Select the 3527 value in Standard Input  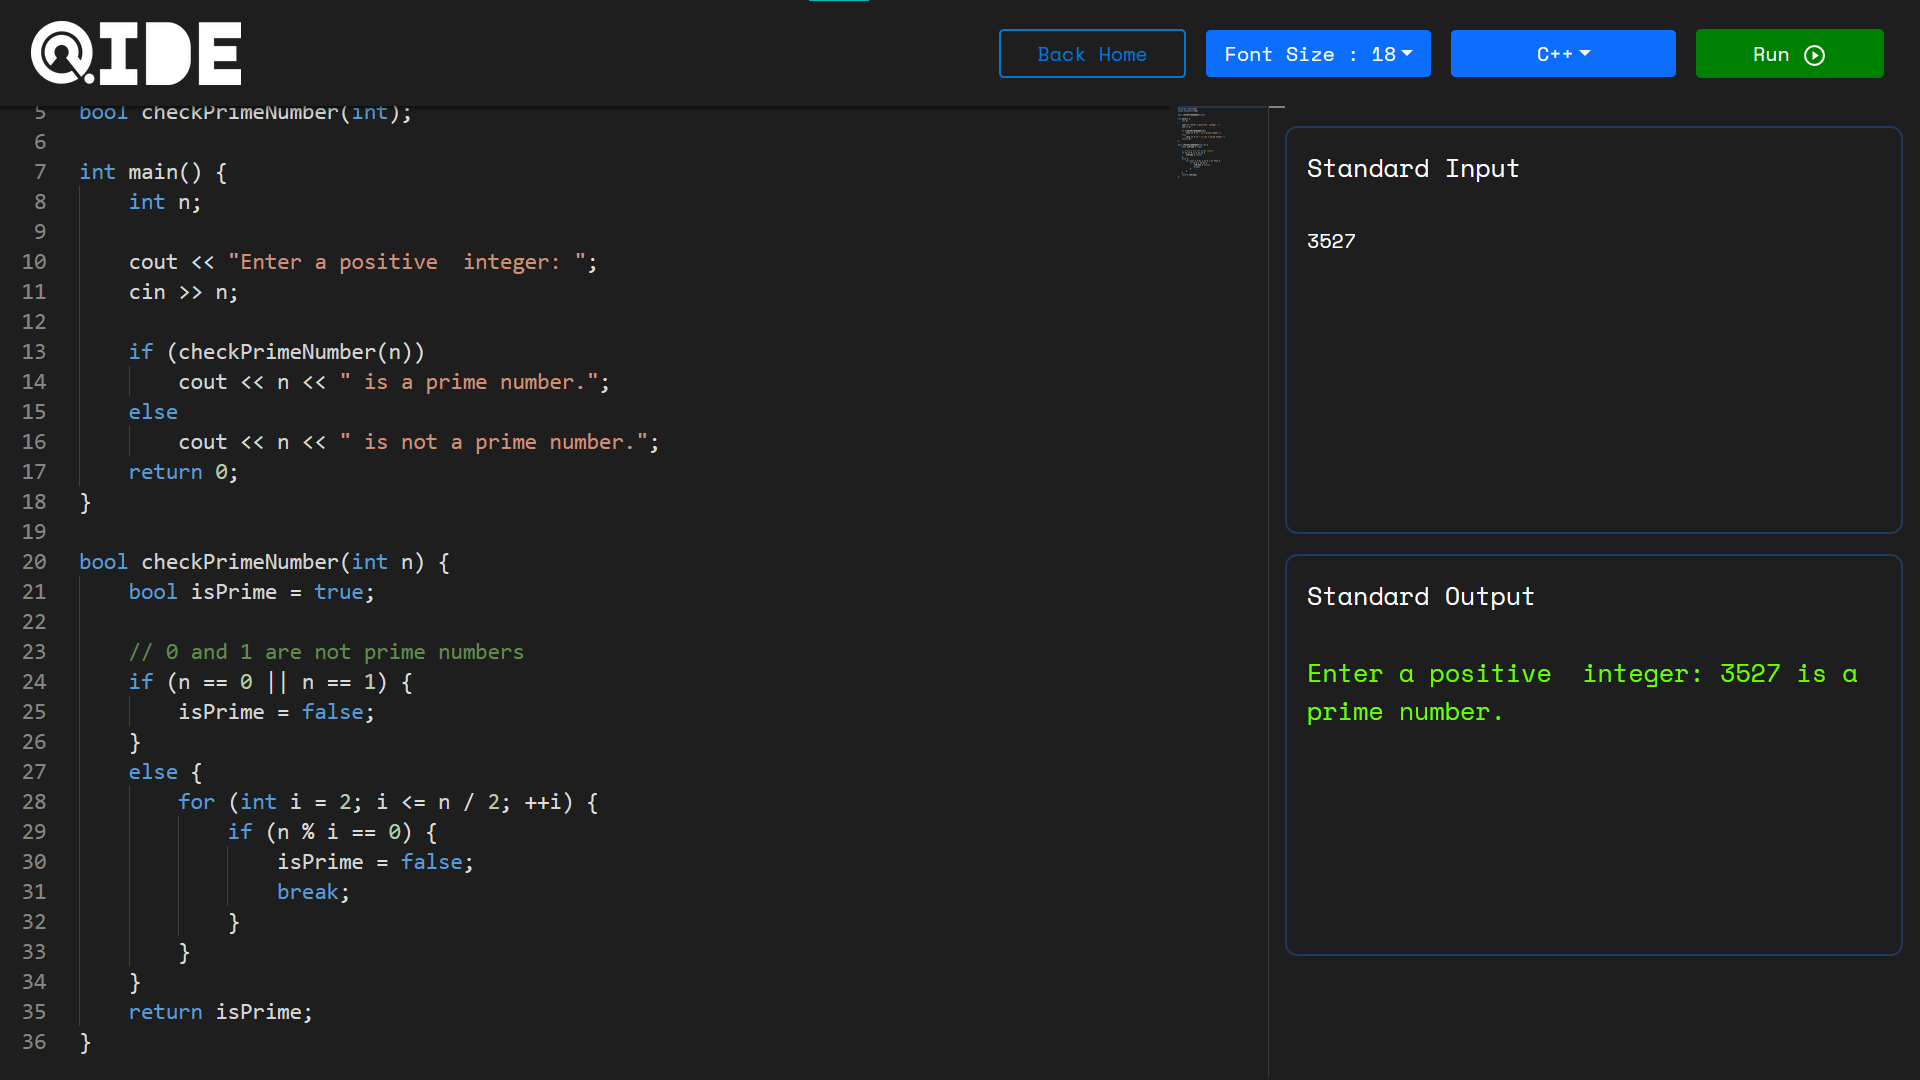point(1331,240)
